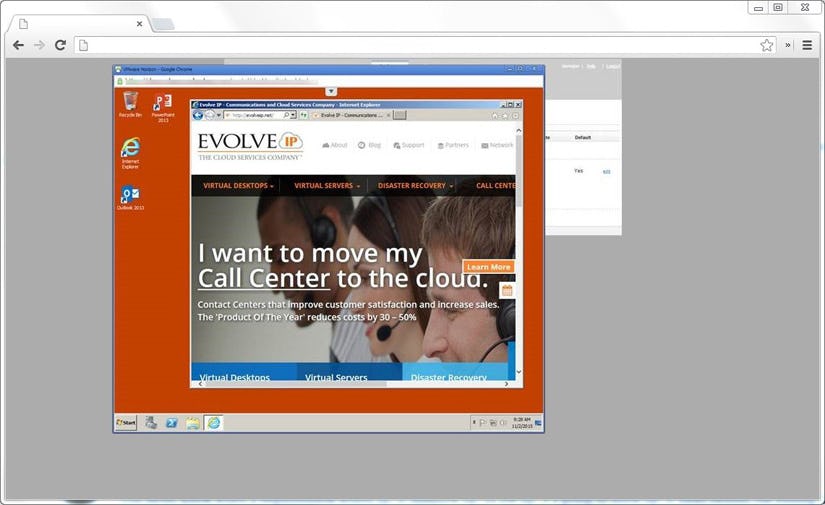The image size is (825, 505).
Task: Open the PowerPoint 2013 desktop shortcut
Action: pyautogui.click(x=163, y=107)
